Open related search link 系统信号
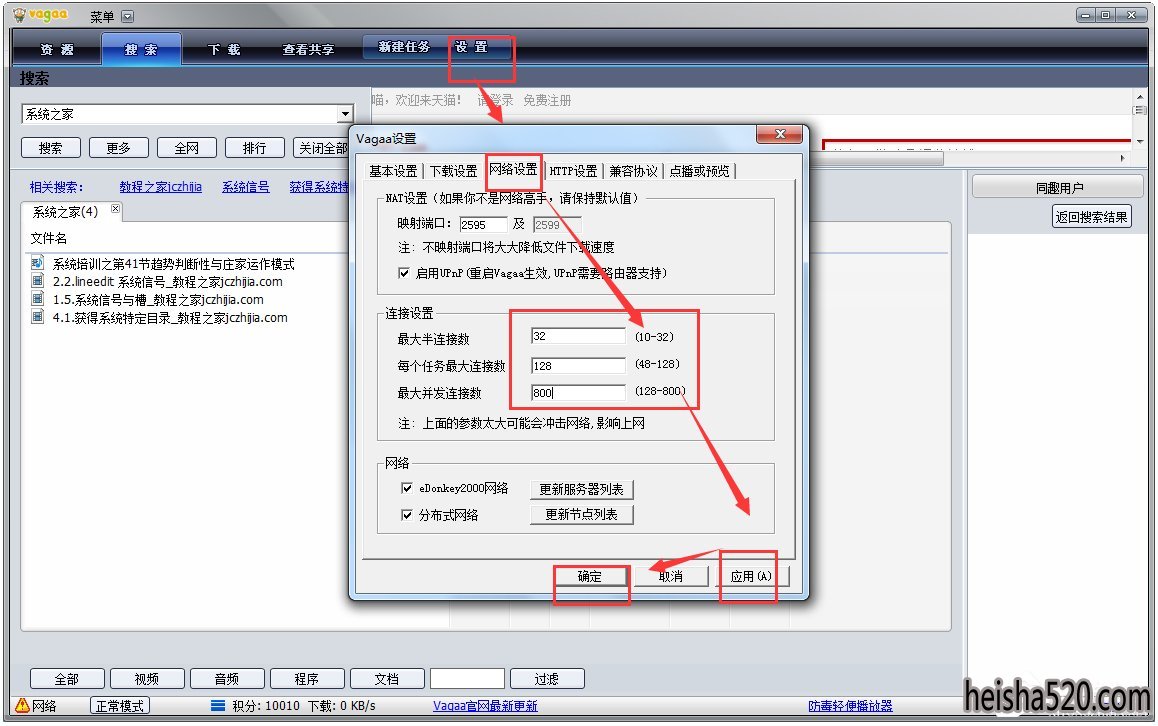The width and height of the screenshot is (1158, 726). (x=245, y=187)
